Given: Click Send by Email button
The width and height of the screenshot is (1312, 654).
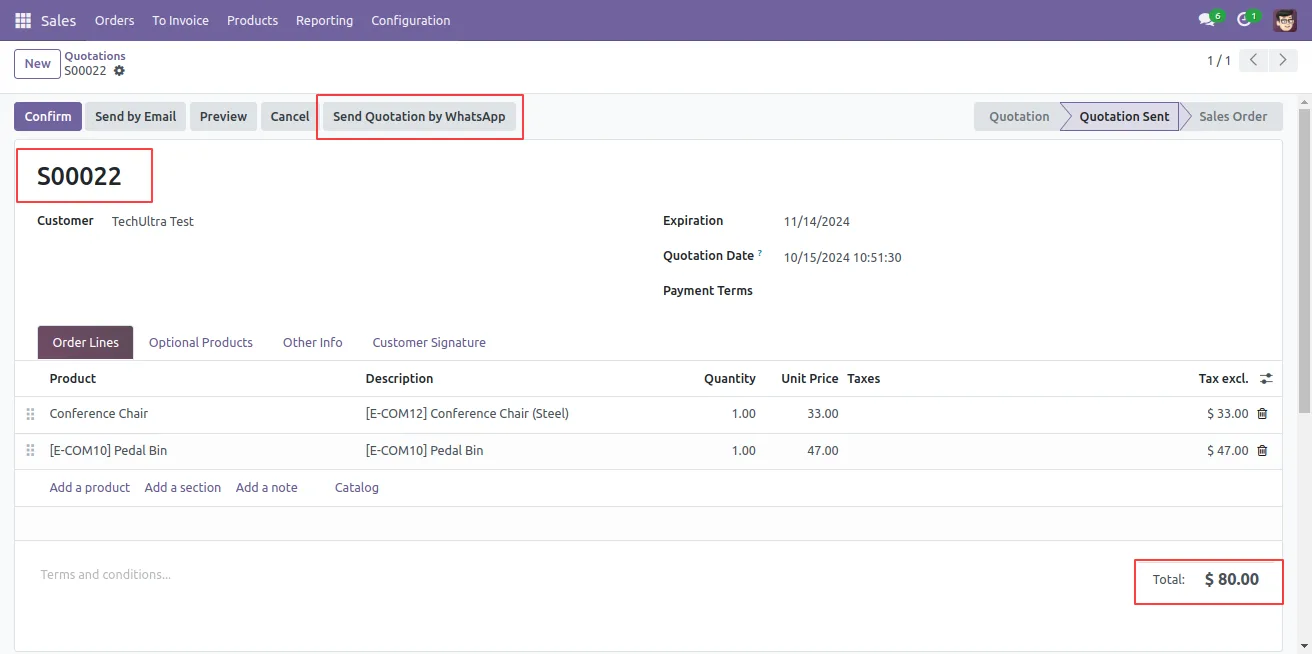Looking at the screenshot, I should [x=135, y=116].
